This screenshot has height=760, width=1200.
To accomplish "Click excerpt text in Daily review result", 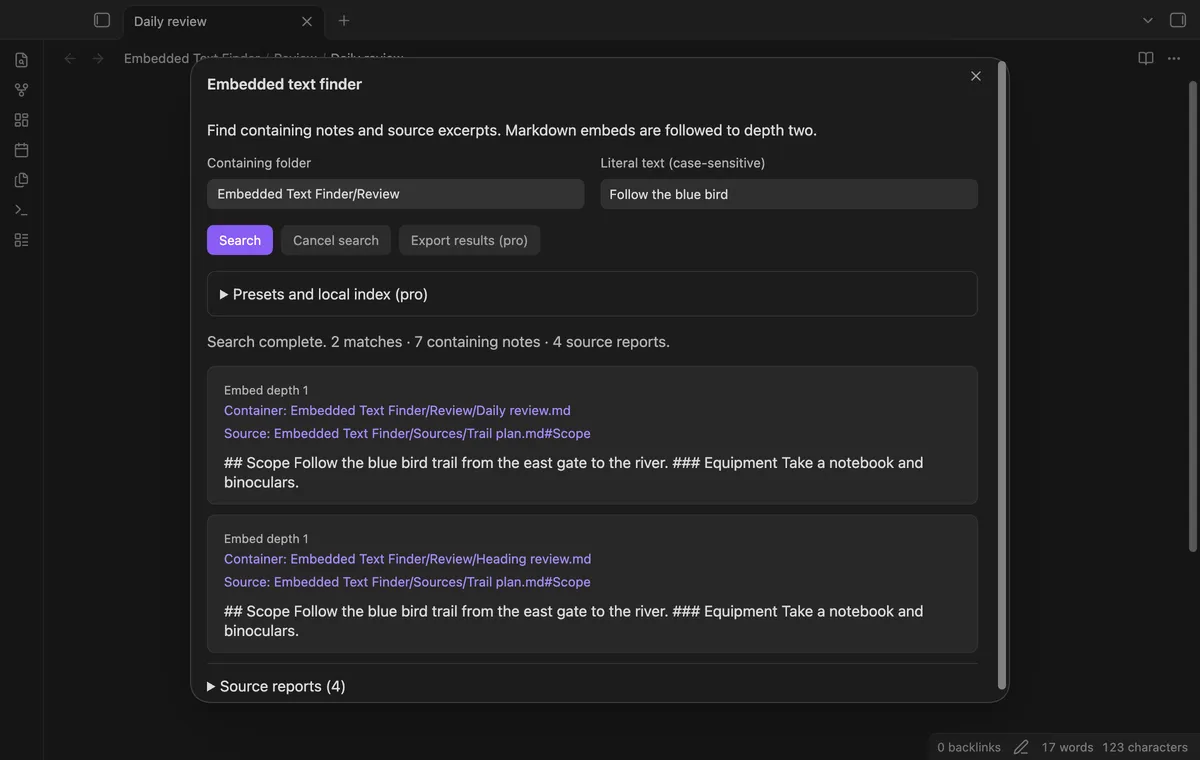I will click(573, 472).
